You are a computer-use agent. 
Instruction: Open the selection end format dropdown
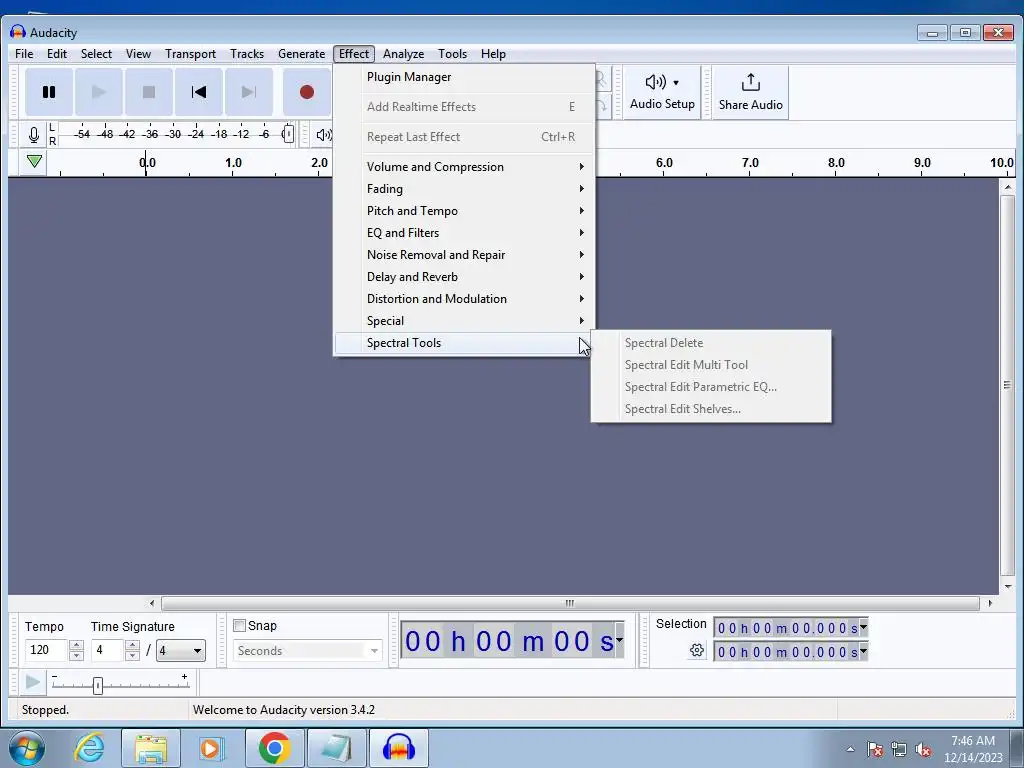tap(863, 651)
